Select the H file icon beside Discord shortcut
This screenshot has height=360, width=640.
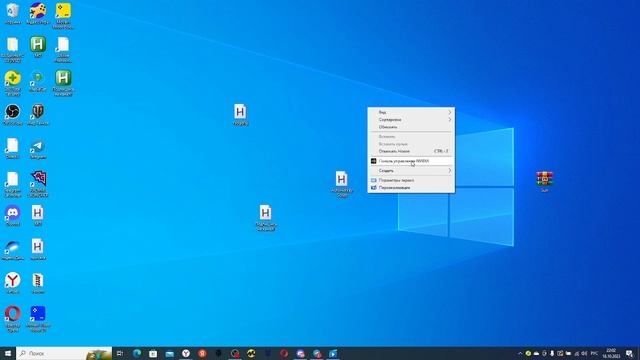[x=38, y=216]
